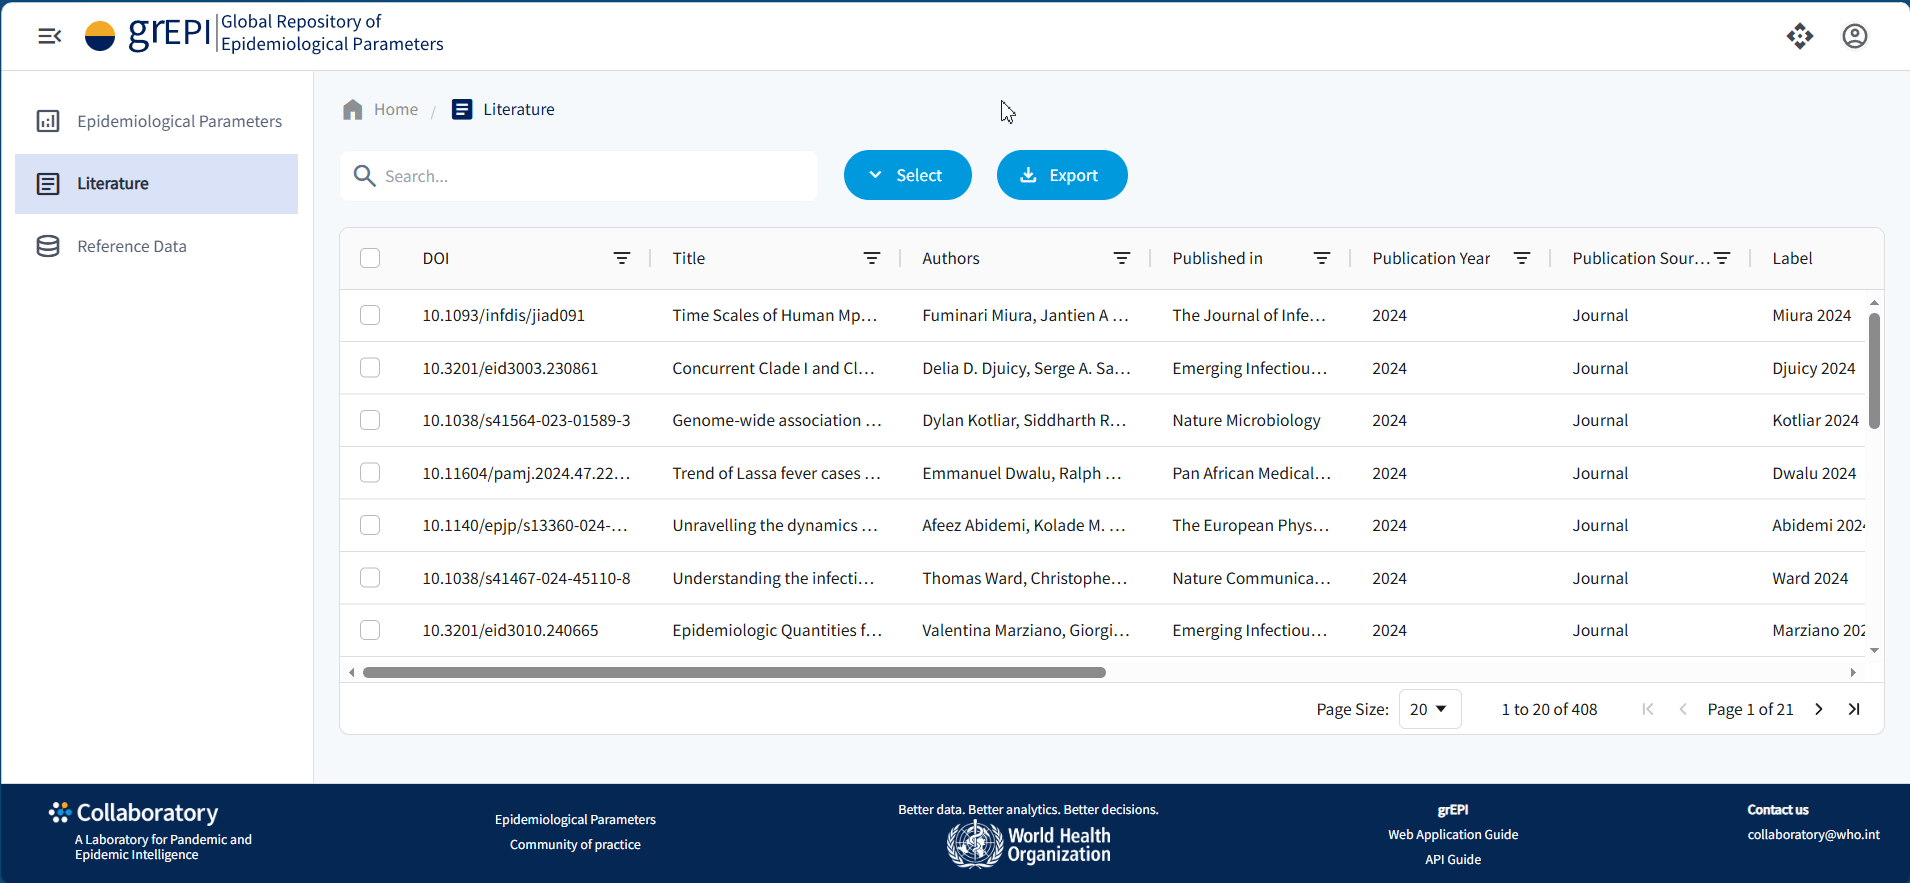Image resolution: width=1910 pixels, height=883 pixels.
Task: Check the row for 10.1038/s41564-023-01589-3
Action: [x=370, y=420]
